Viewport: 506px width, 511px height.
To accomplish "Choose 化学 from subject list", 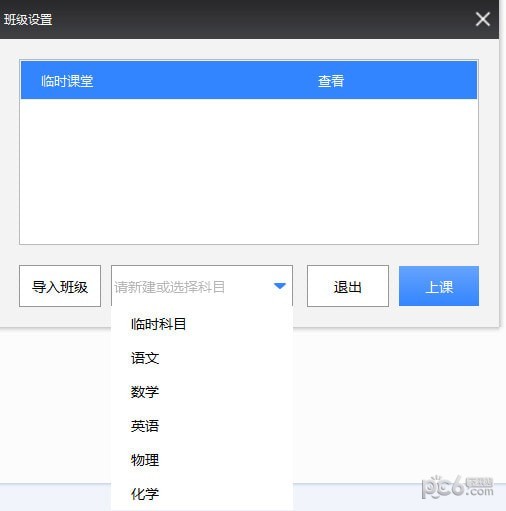I will tap(202, 494).
